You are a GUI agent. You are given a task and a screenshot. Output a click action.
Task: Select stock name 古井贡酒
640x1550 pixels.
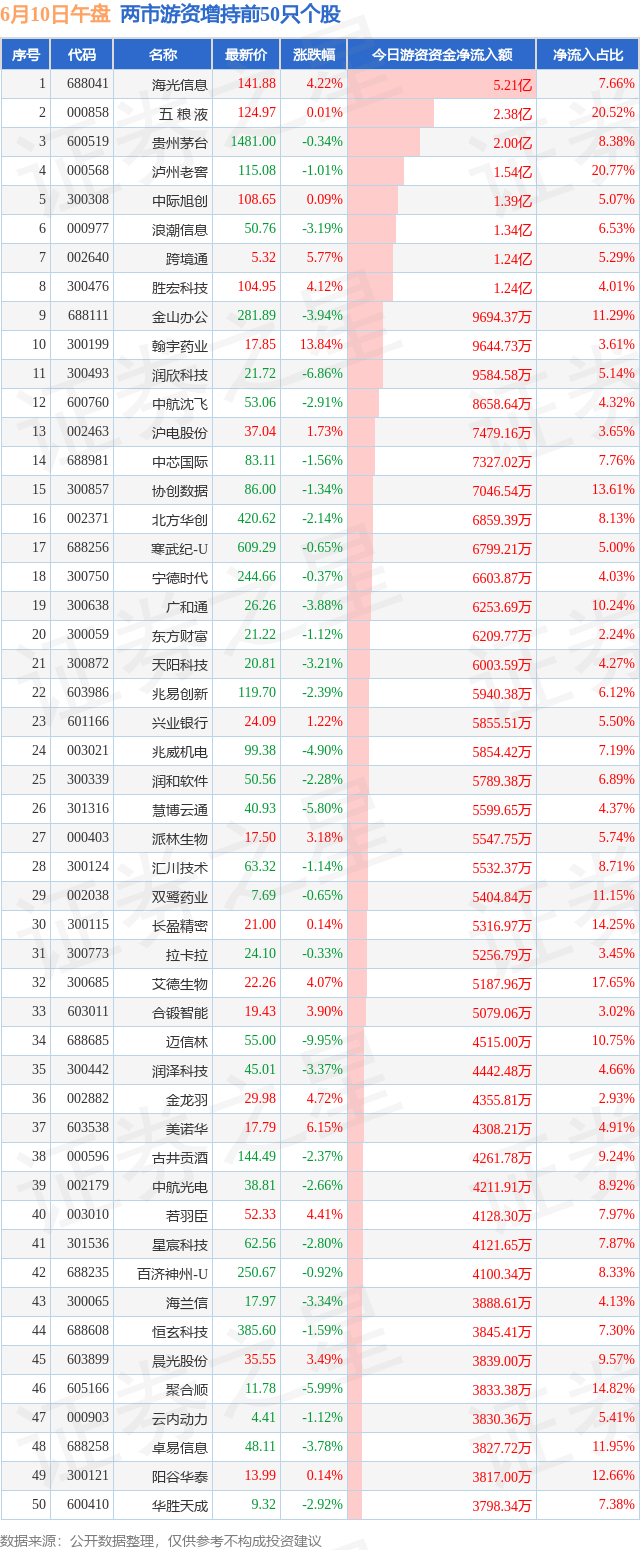coord(180,1157)
